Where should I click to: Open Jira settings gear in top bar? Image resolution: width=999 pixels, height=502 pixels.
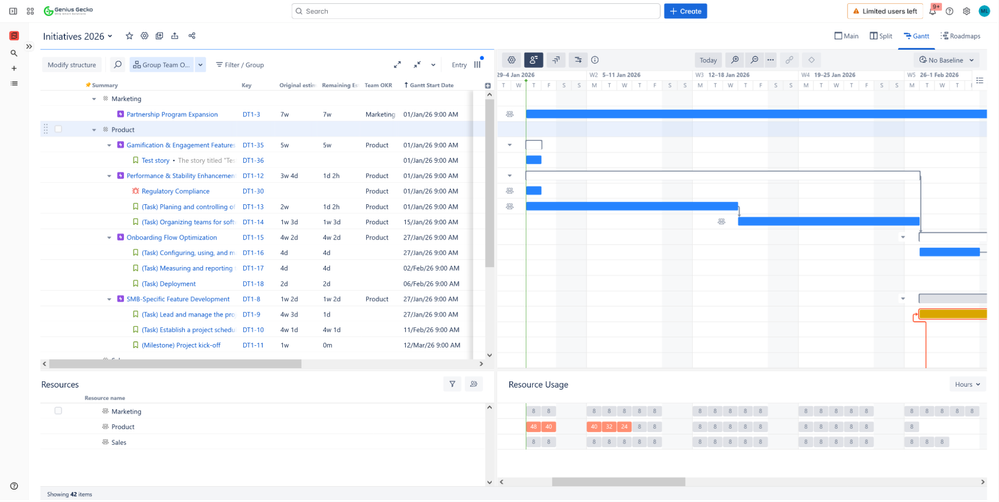(967, 11)
